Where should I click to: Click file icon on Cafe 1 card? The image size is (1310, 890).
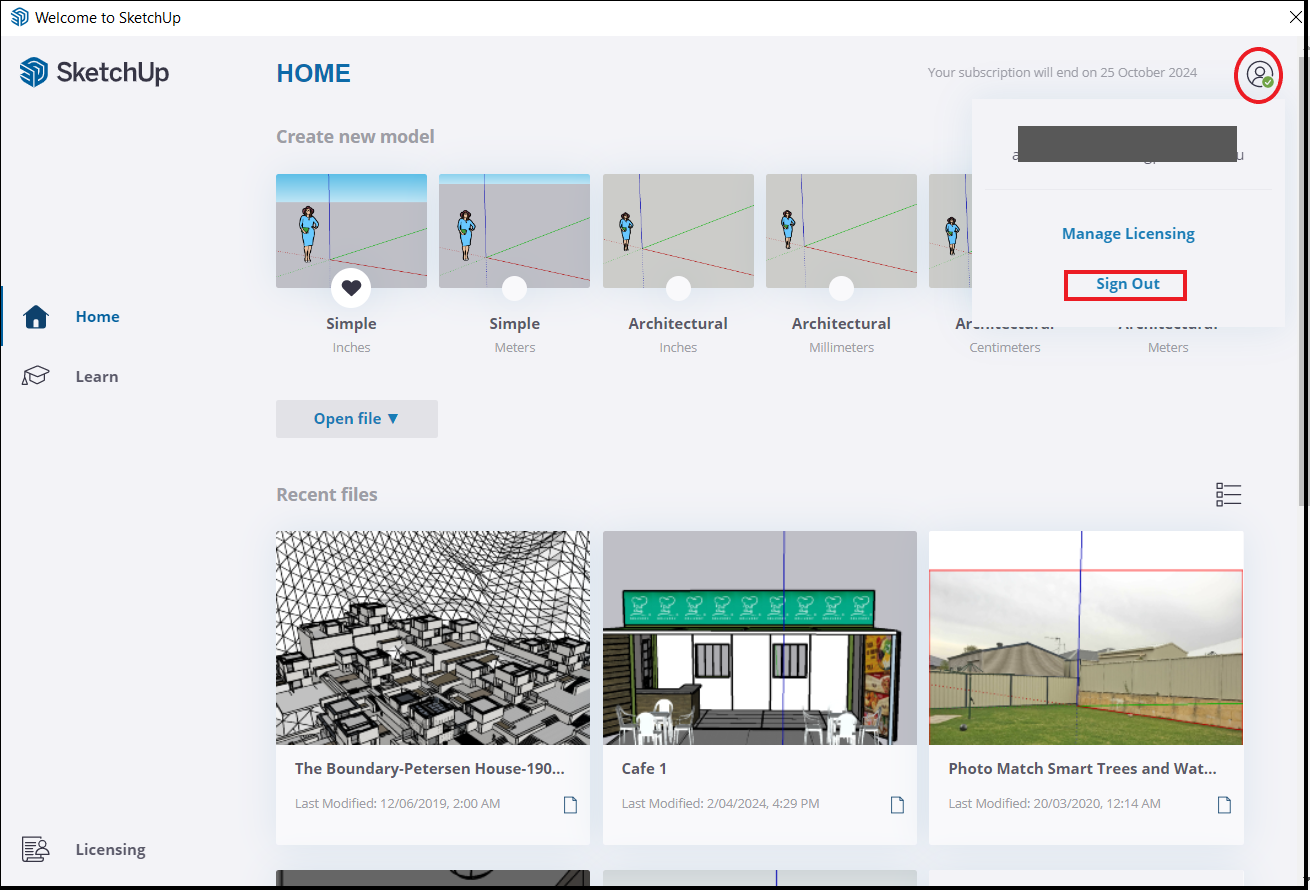[x=897, y=805]
